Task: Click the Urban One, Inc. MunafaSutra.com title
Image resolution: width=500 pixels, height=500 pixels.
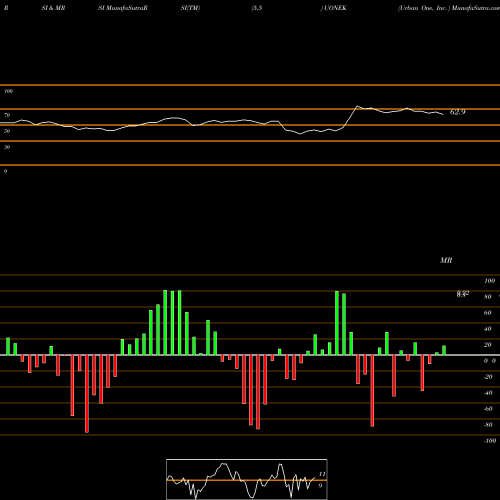Action: (x=449, y=8)
